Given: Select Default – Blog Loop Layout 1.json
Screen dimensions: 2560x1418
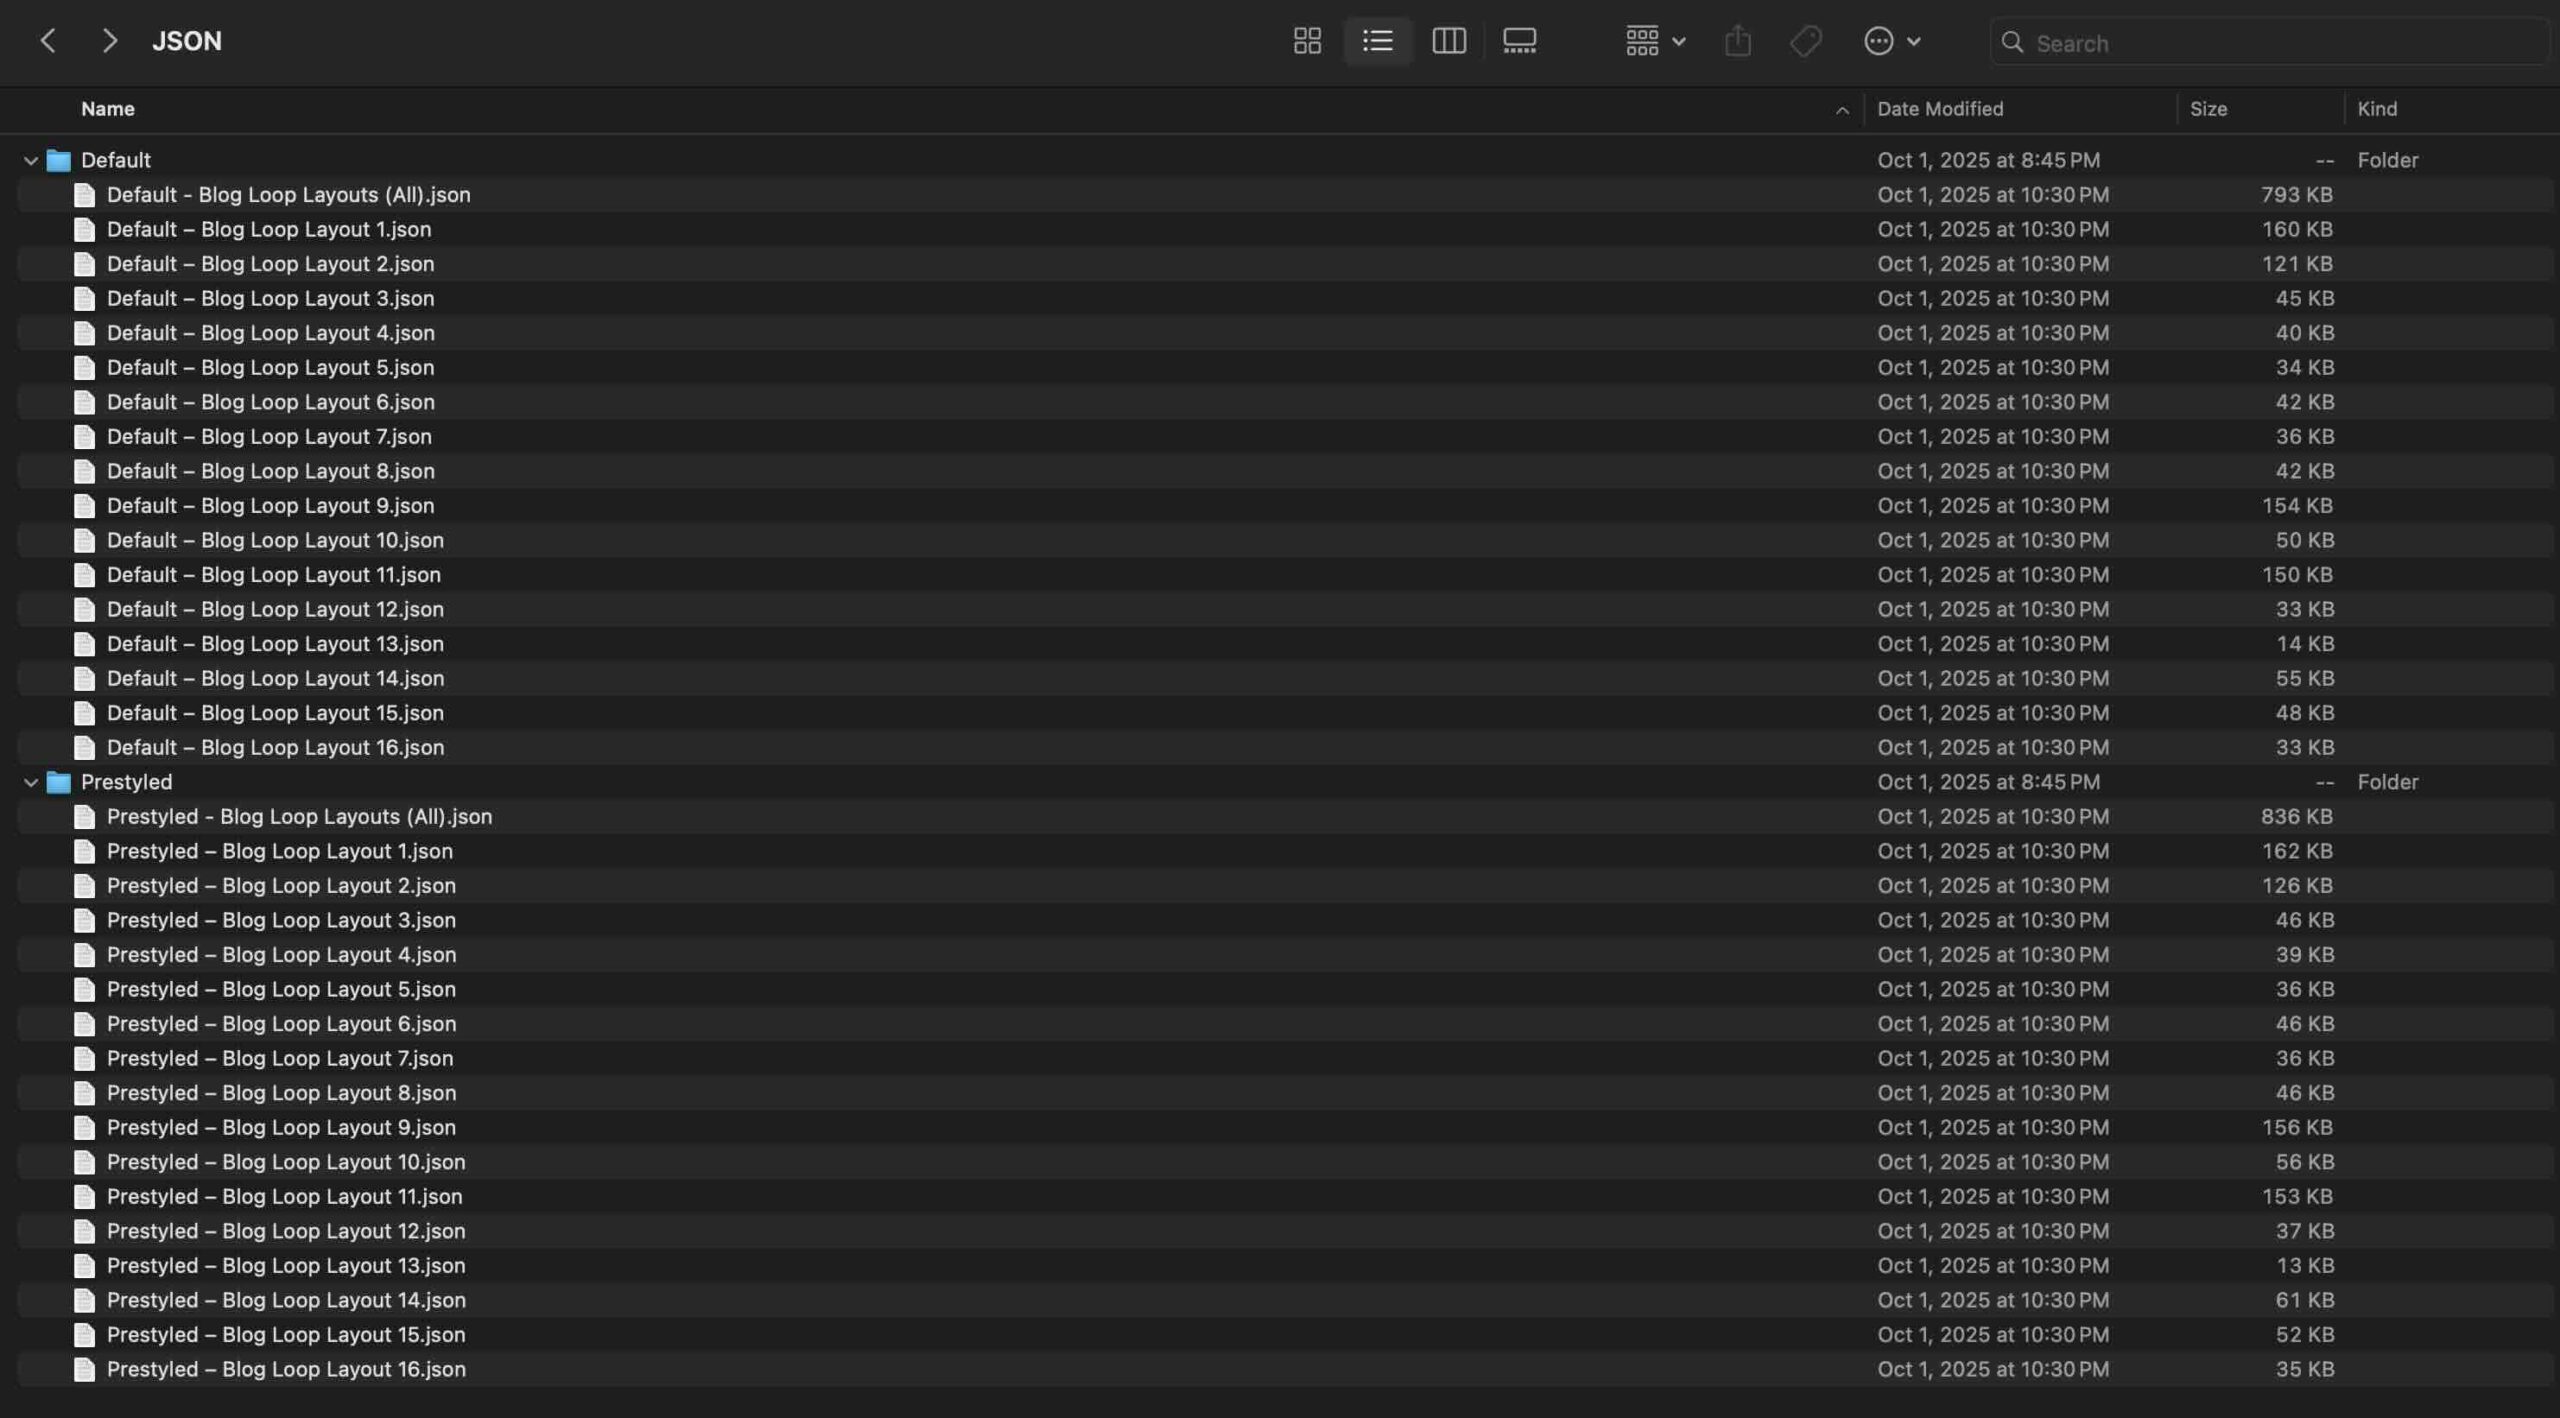Looking at the screenshot, I should pos(269,229).
